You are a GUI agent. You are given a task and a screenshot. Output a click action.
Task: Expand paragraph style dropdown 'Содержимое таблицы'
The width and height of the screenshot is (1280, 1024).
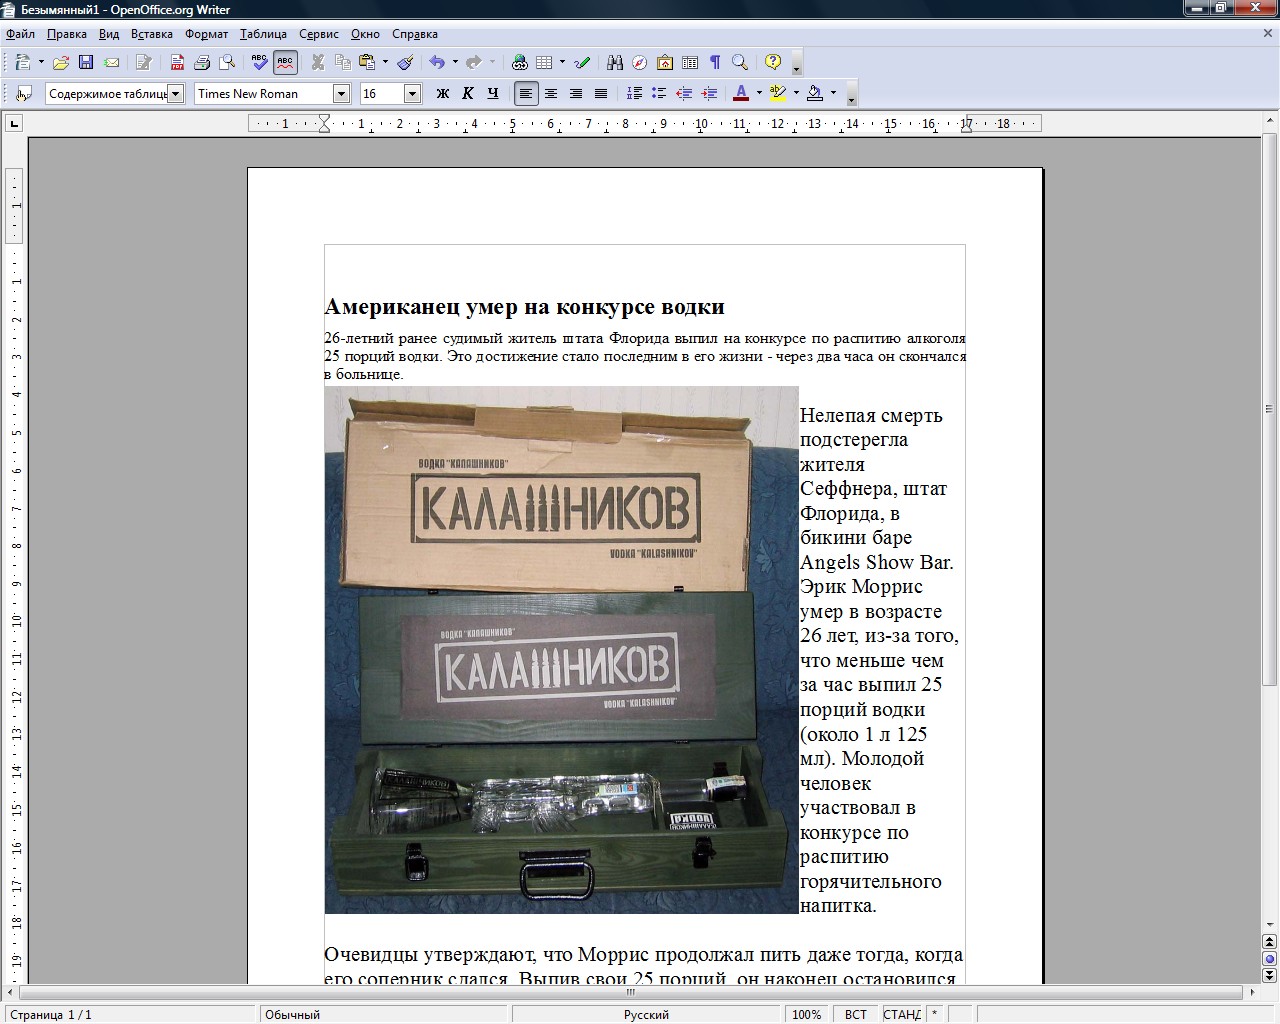tap(176, 93)
